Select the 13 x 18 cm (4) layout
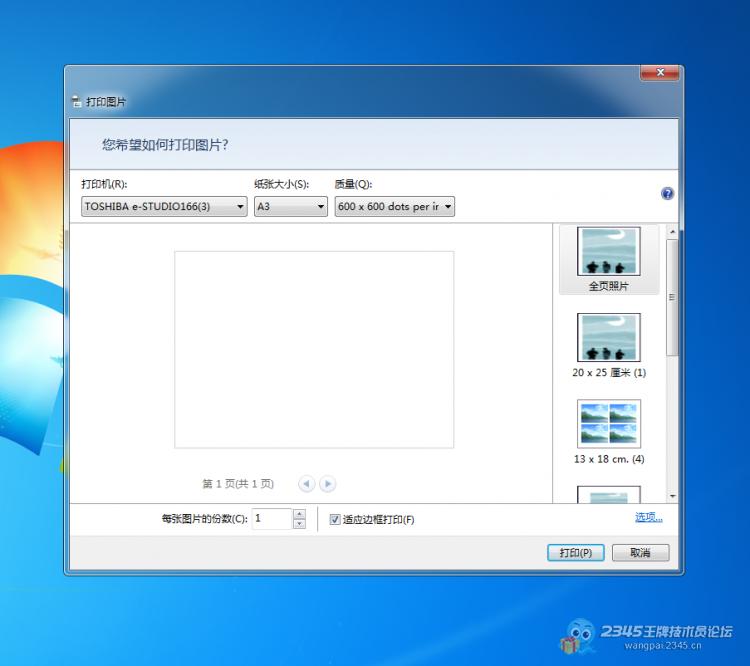This screenshot has width=750, height=666. pos(609,432)
